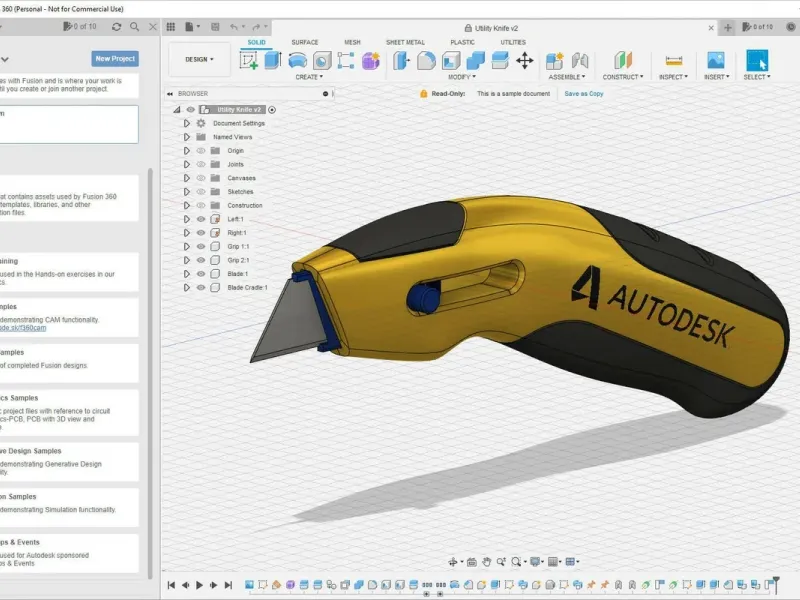Click the New Project button
Screen dimensions: 800x600
coord(115,59)
